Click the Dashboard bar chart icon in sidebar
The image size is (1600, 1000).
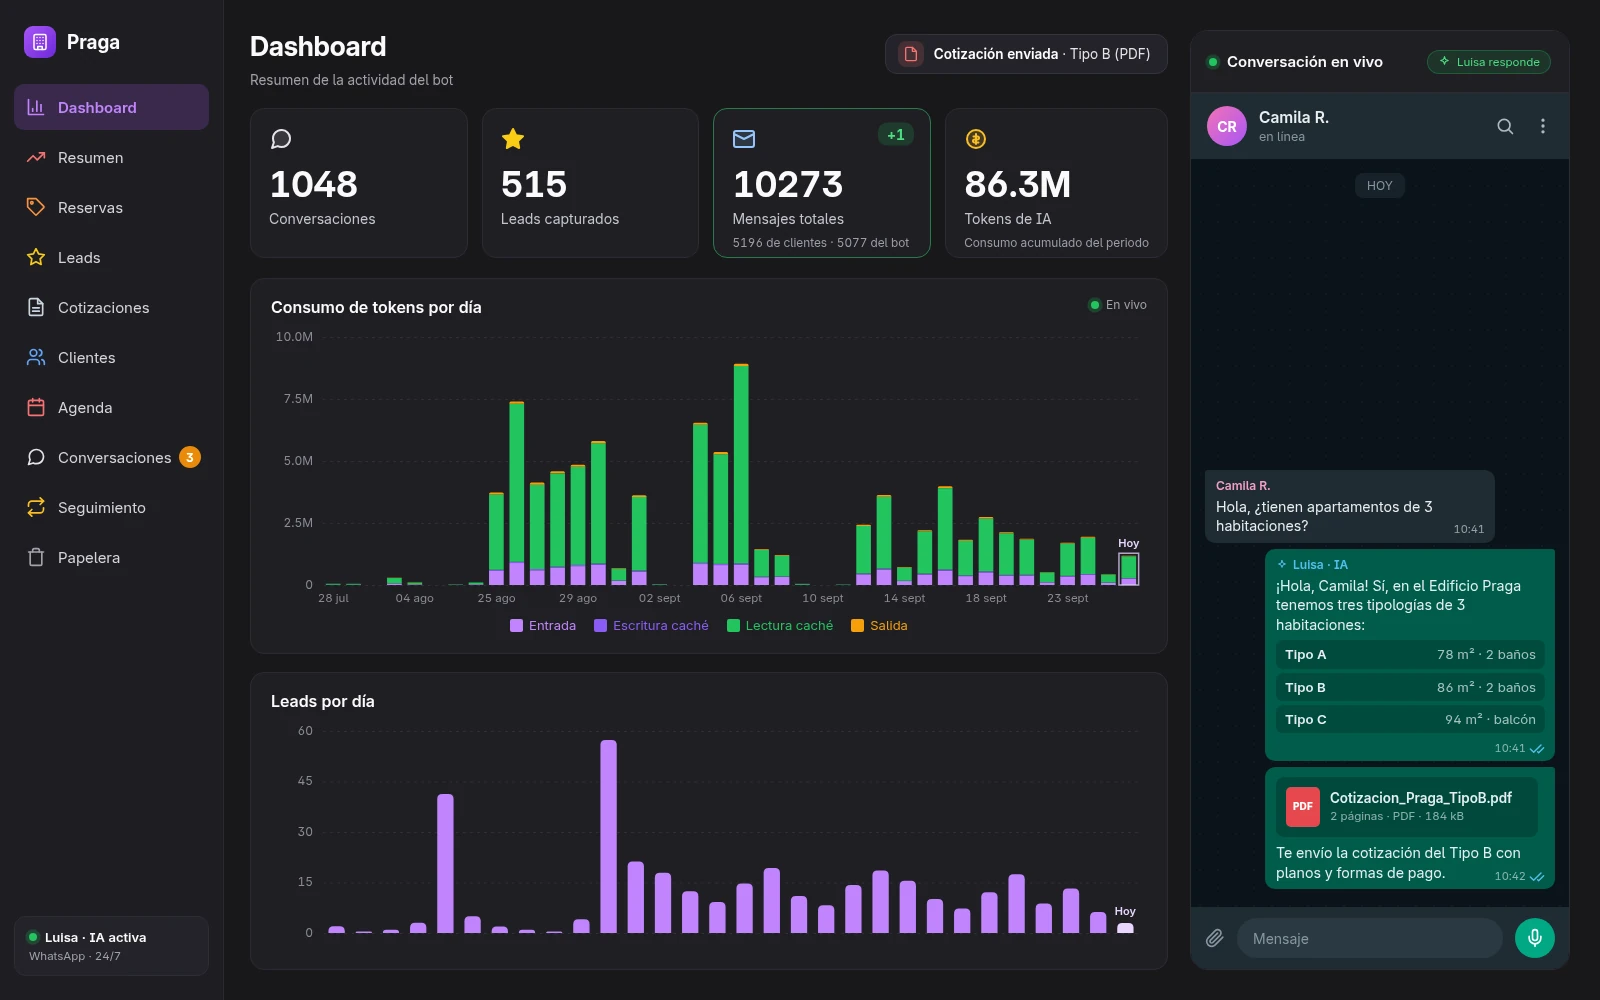36,107
